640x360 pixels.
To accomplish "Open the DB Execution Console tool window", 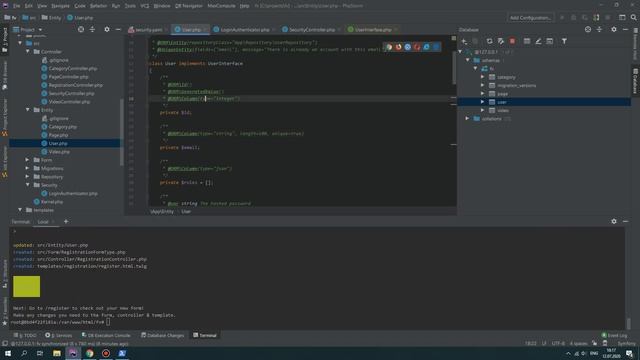I will point(106,335).
